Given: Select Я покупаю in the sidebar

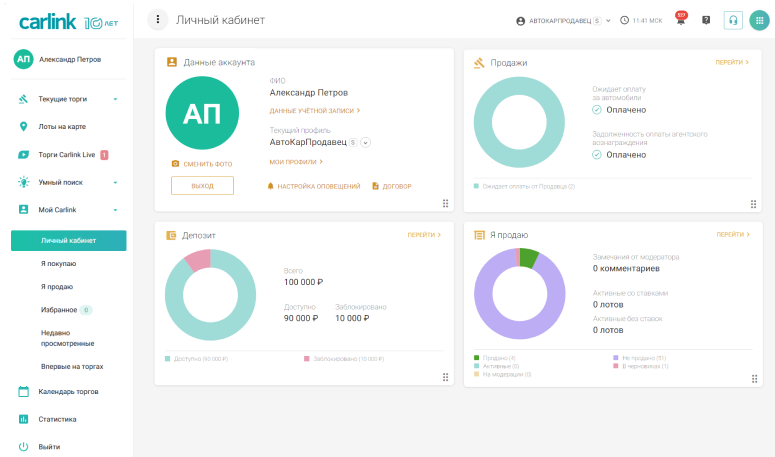Looking at the screenshot, I should (58, 264).
